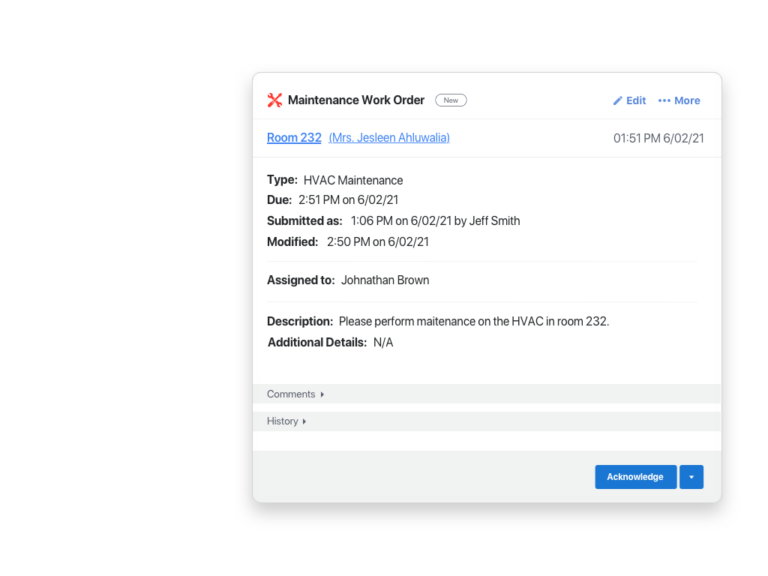Click the 01:51 PM 6/02/21 timestamp
This screenshot has height=576, width=768.
tap(658, 139)
